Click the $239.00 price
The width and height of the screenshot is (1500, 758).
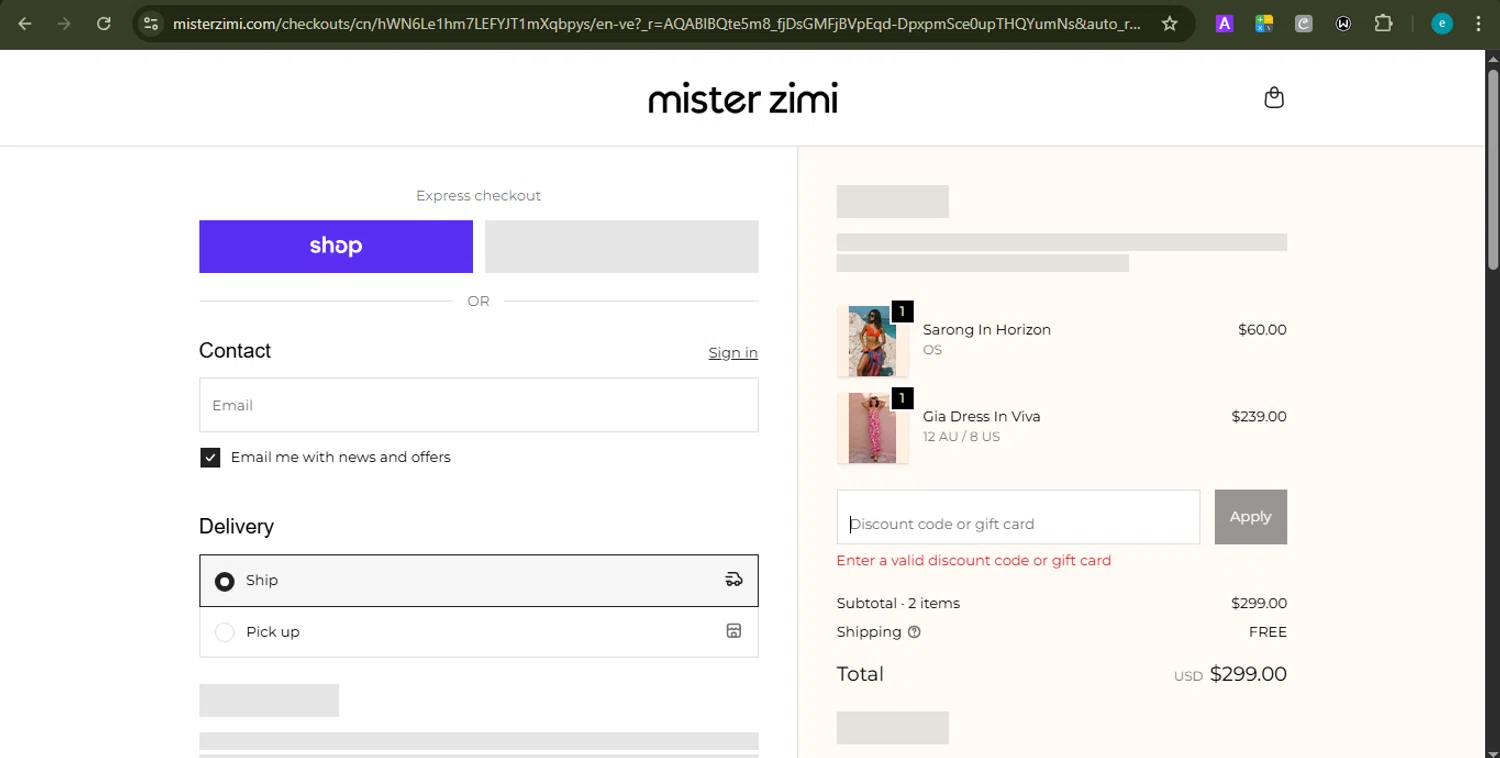click(1259, 416)
